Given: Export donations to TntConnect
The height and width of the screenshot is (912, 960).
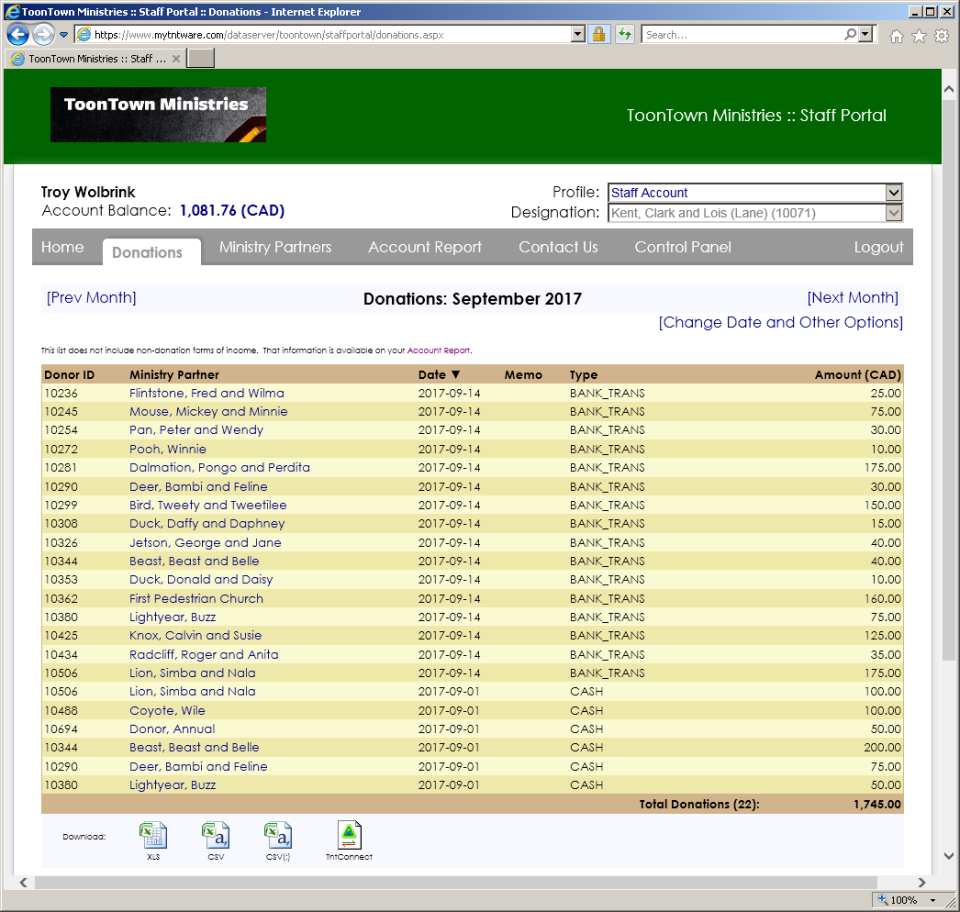Looking at the screenshot, I should point(348,836).
